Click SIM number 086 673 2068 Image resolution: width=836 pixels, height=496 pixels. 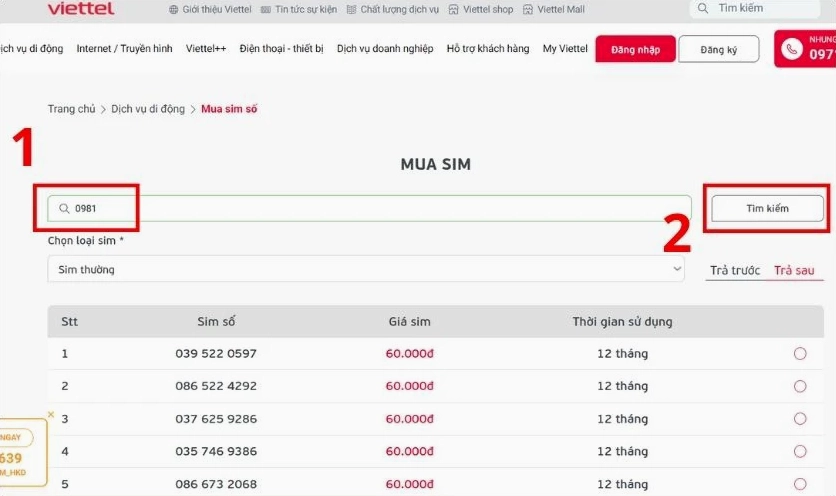click(x=216, y=484)
